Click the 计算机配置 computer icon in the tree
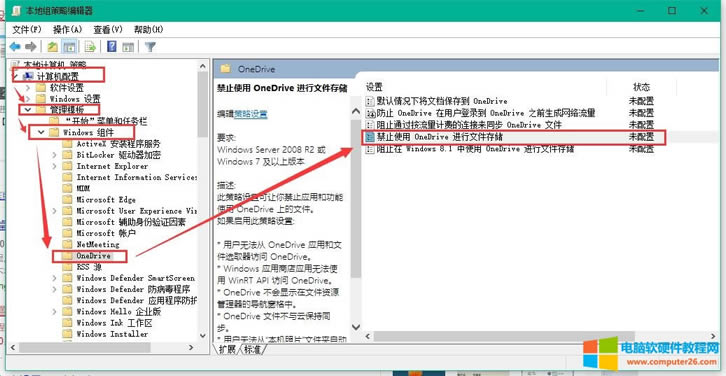This screenshot has width=726, height=376. (28, 76)
